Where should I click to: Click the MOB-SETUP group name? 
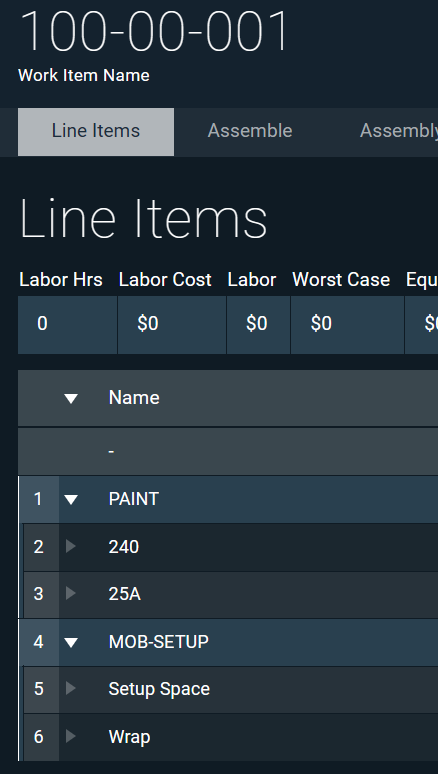click(x=159, y=642)
